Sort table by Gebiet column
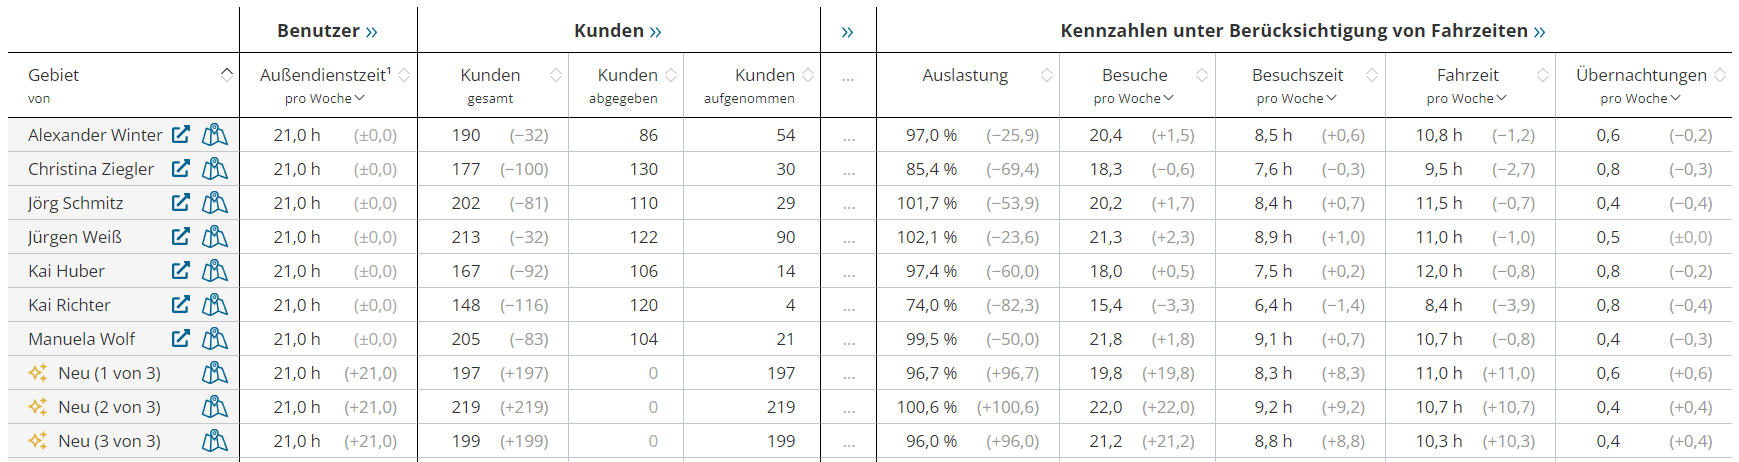1739x462 pixels. tap(227, 75)
